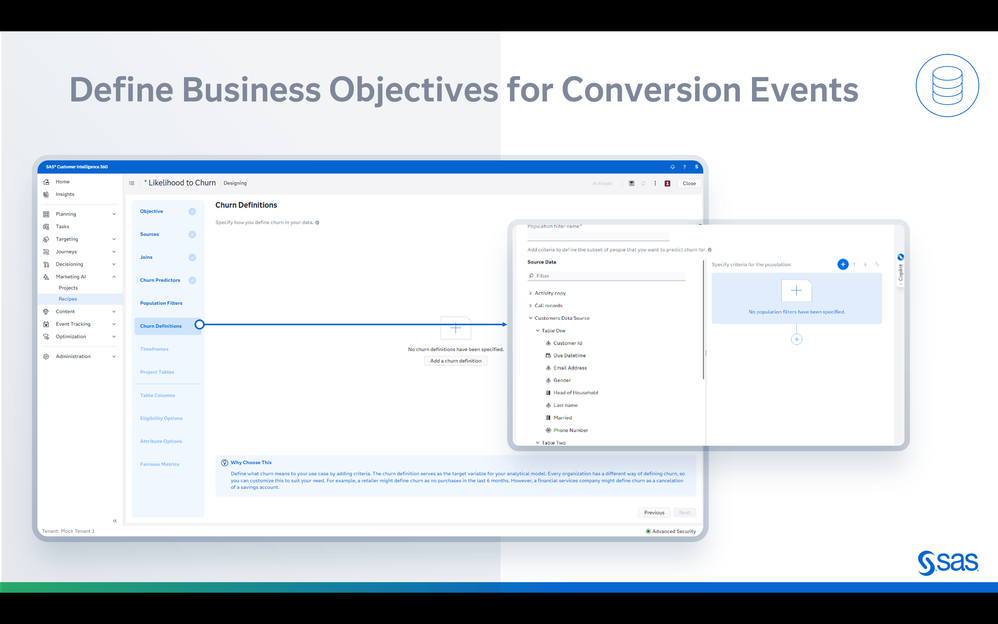The width and height of the screenshot is (998, 624).
Task: Click the info icon after 'define churn in your data'
Action: (x=318, y=223)
